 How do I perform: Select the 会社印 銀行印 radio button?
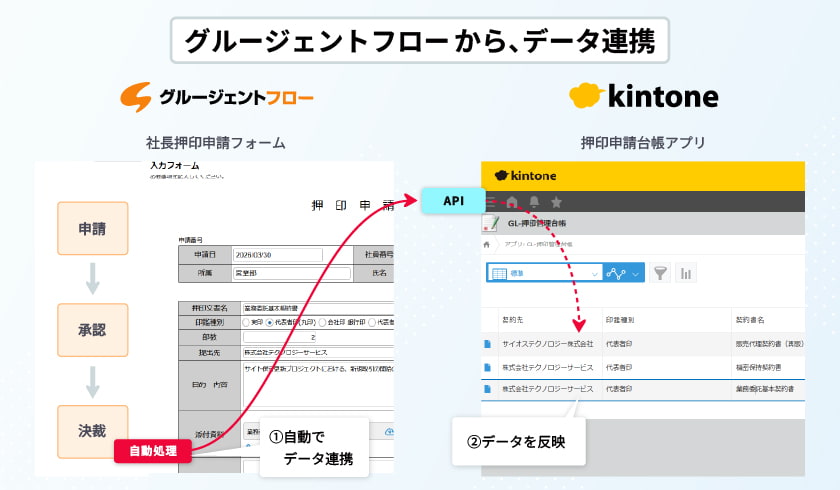coord(322,322)
